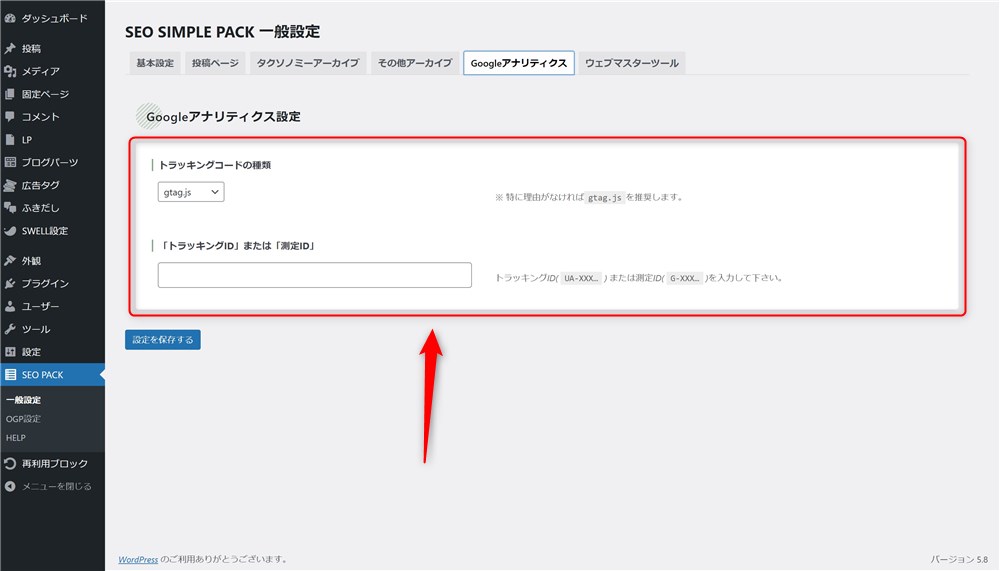Collapse sidebar via メニューを閉じる
The width and height of the screenshot is (1000, 571).
point(52,486)
